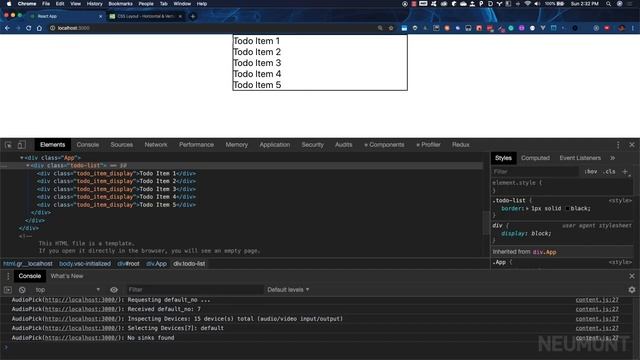Screen dimensions: 640x360
Task: Open the Memory tab
Action: tap(237, 145)
